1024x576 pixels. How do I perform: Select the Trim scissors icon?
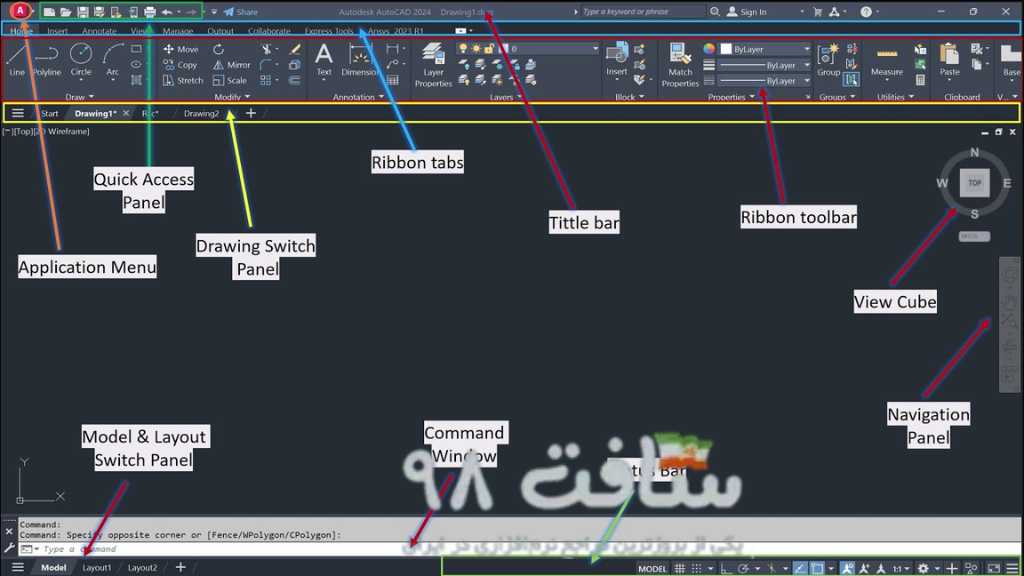click(266, 49)
